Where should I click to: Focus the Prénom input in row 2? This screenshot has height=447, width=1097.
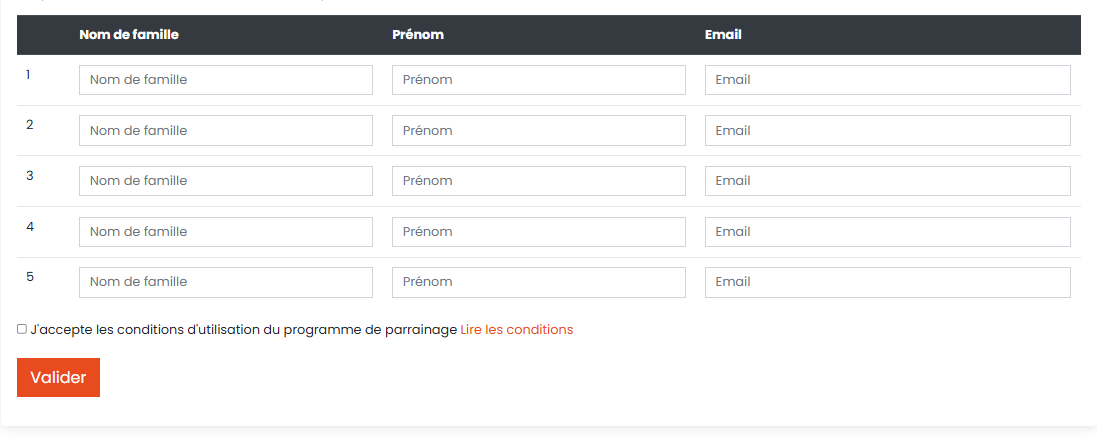point(538,130)
